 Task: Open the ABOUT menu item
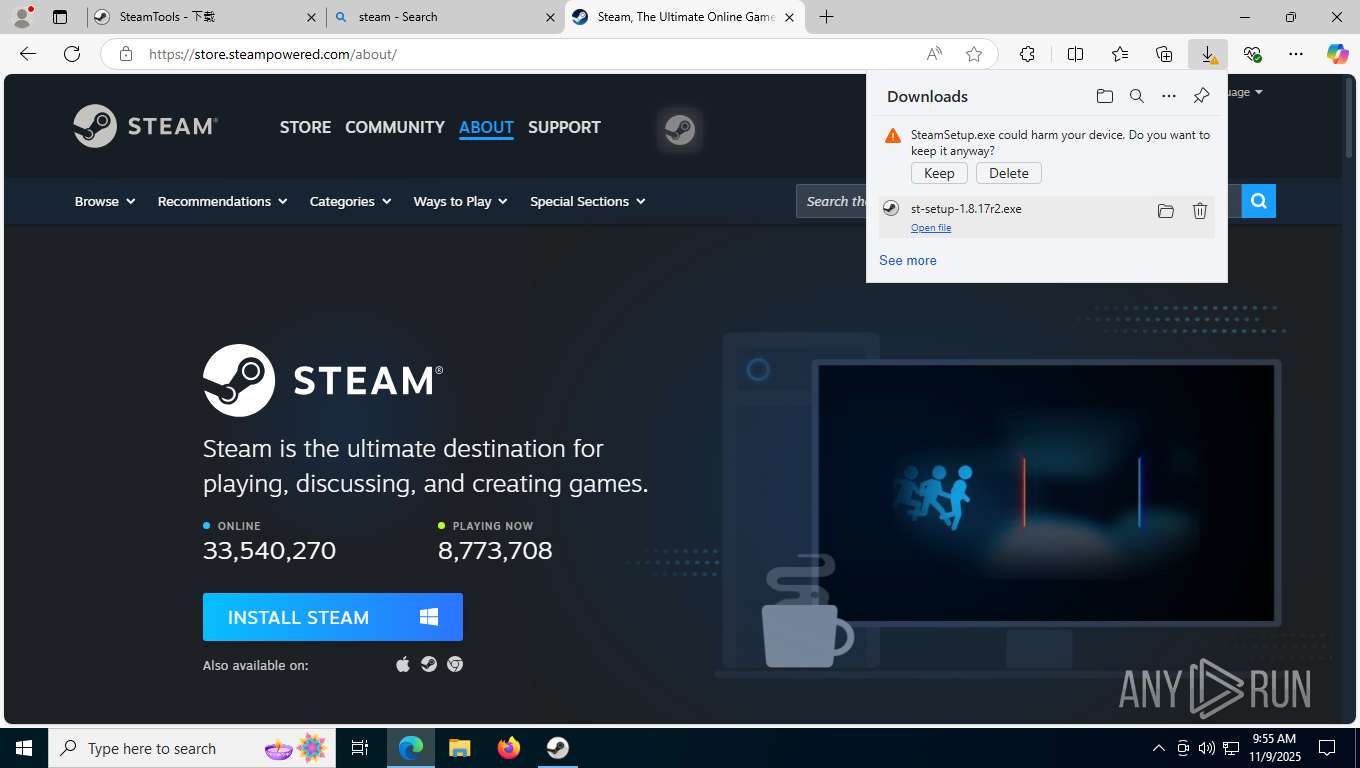tap(486, 127)
